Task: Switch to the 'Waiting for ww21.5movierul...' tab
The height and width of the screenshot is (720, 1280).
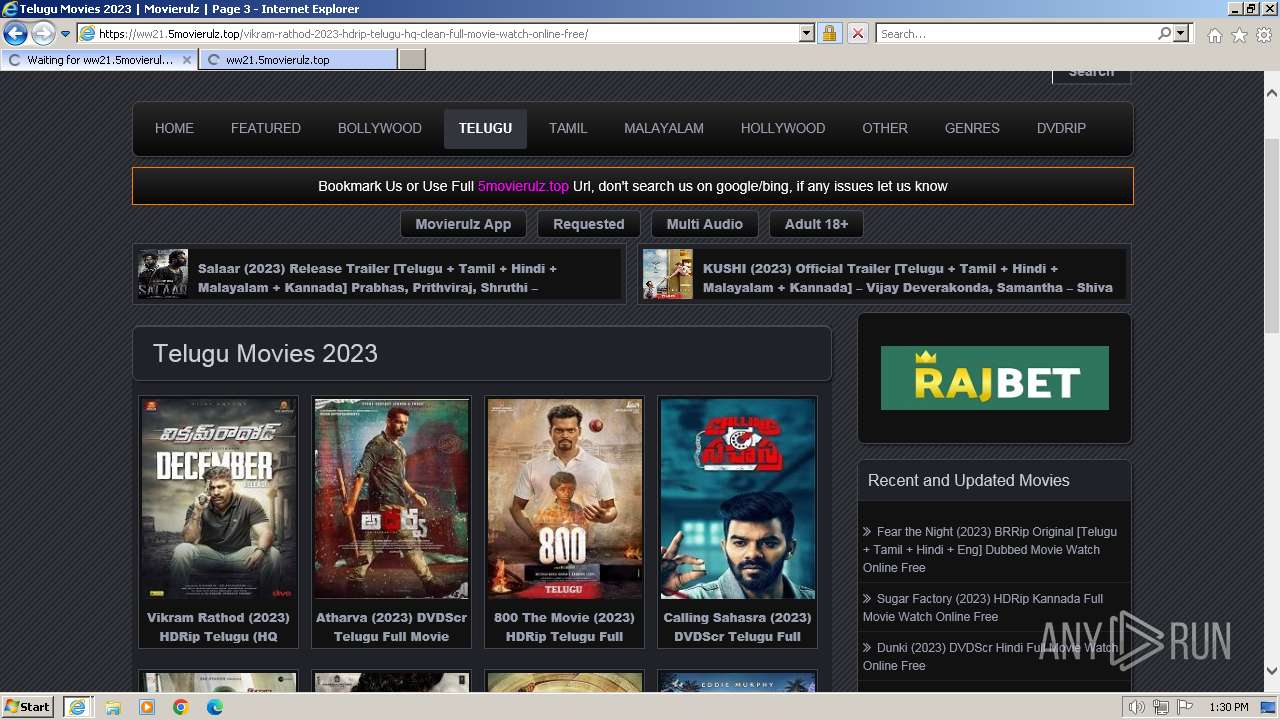Action: tap(100, 60)
